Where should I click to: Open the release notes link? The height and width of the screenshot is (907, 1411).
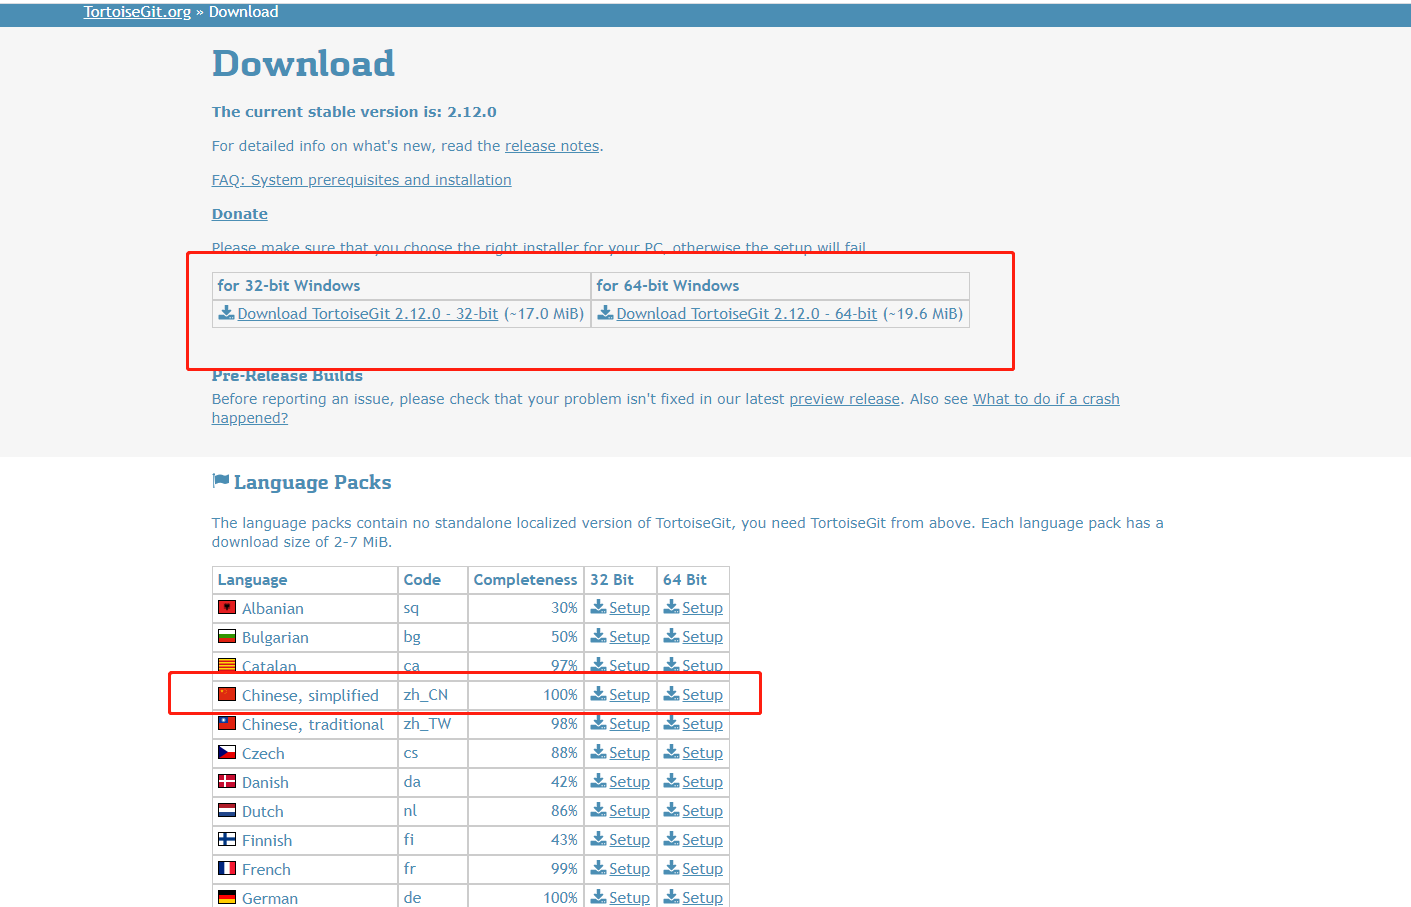pyautogui.click(x=552, y=146)
